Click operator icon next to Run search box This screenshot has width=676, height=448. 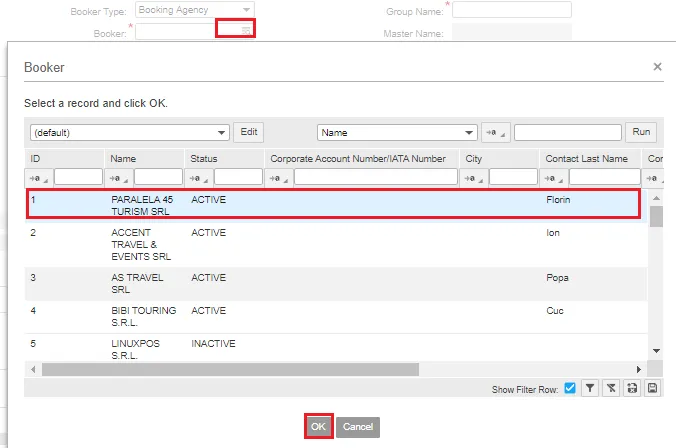tap(496, 132)
